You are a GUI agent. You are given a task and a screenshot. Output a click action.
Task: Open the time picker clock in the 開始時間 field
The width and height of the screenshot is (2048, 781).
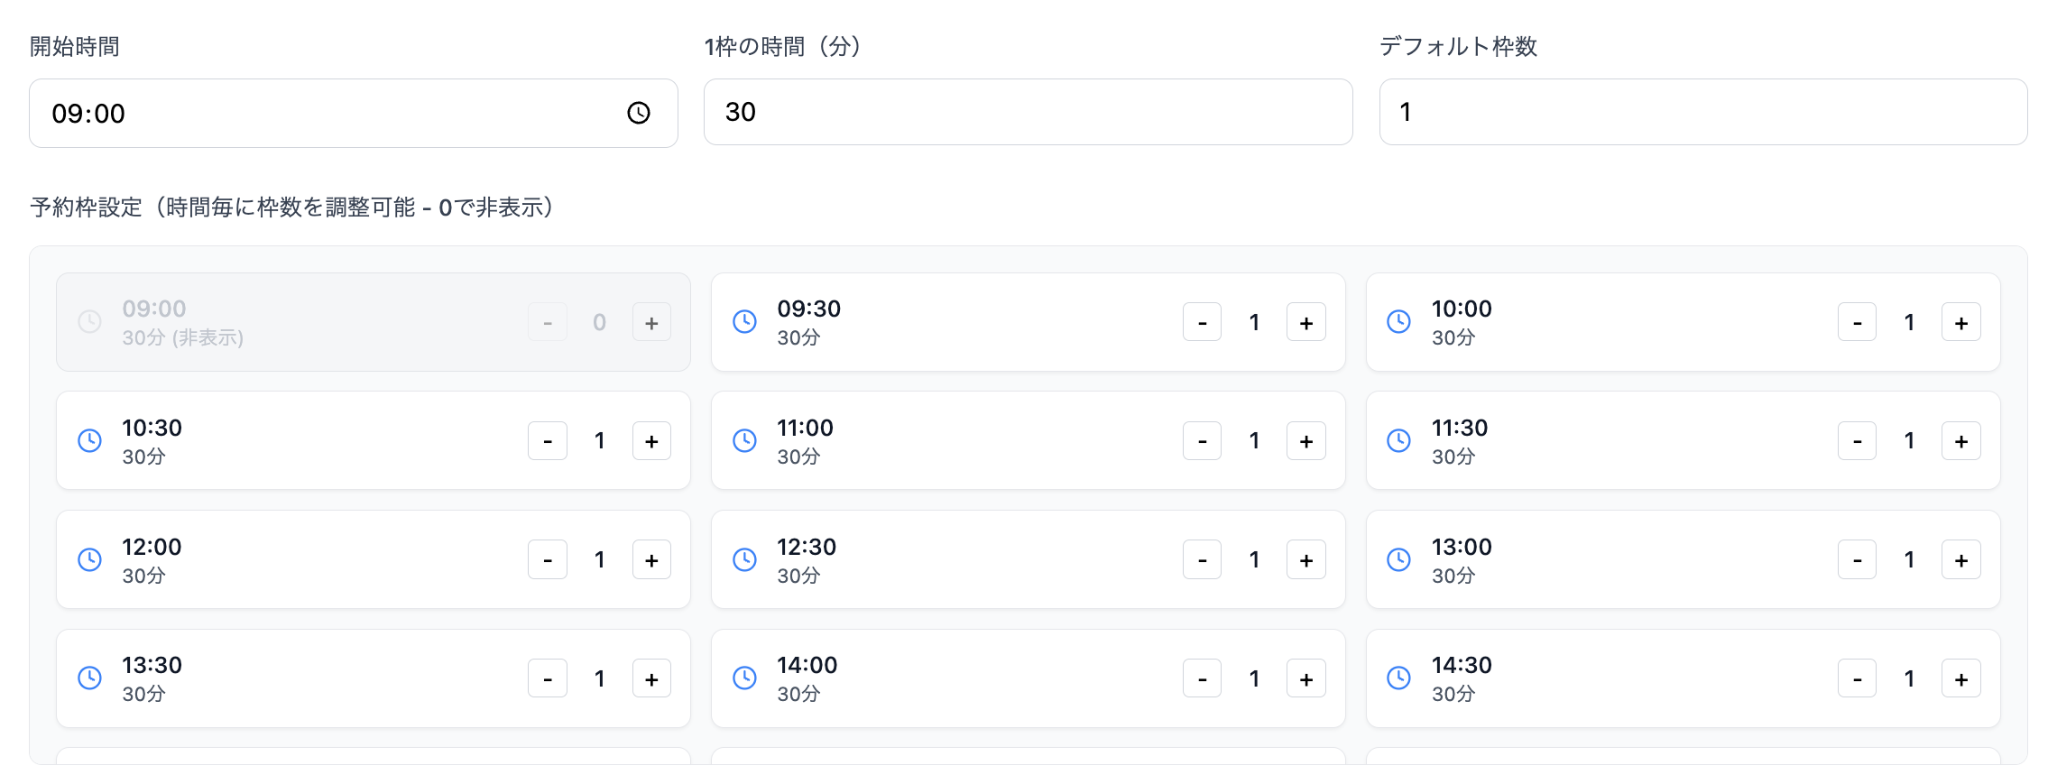point(638,113)
